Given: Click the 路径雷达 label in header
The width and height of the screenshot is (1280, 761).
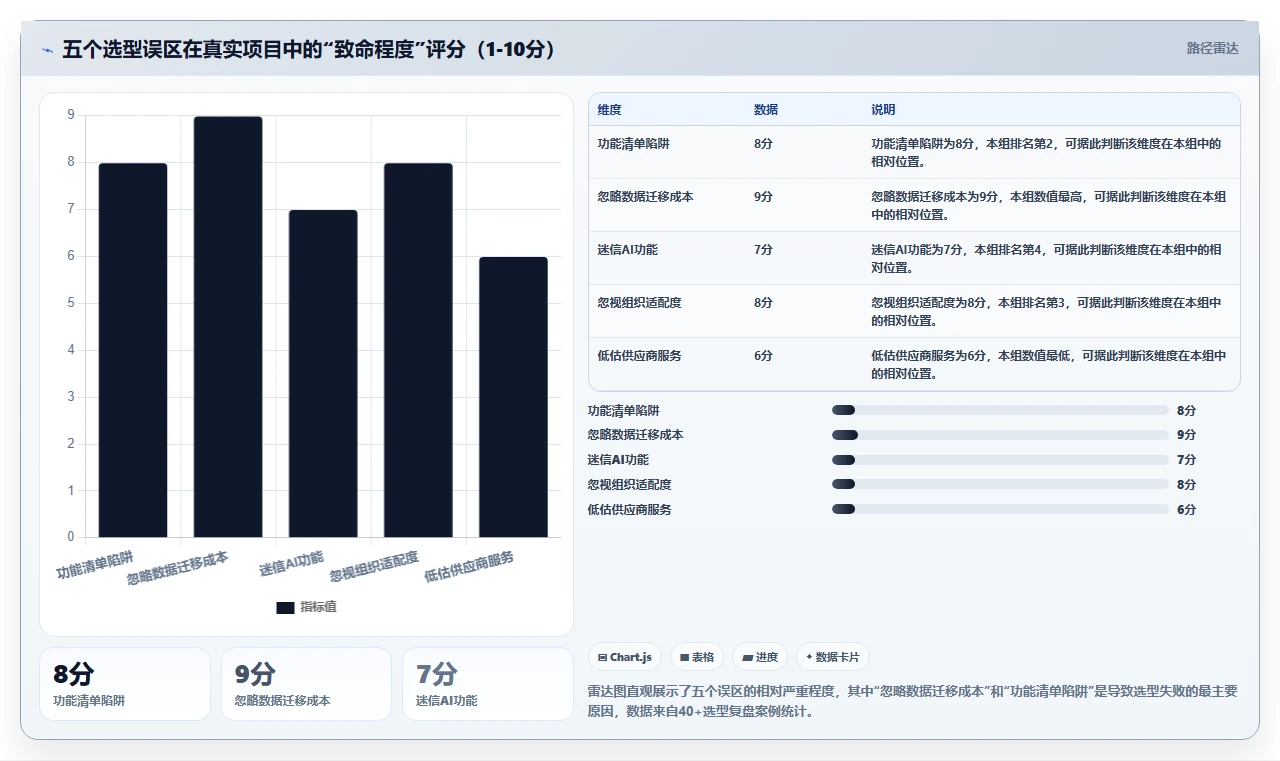Looking at the screenshot, I should tap(1212, 48).
